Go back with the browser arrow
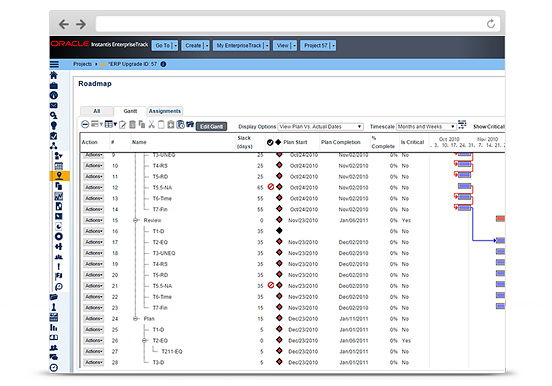The image size is (552, 386). click(64, 24)
